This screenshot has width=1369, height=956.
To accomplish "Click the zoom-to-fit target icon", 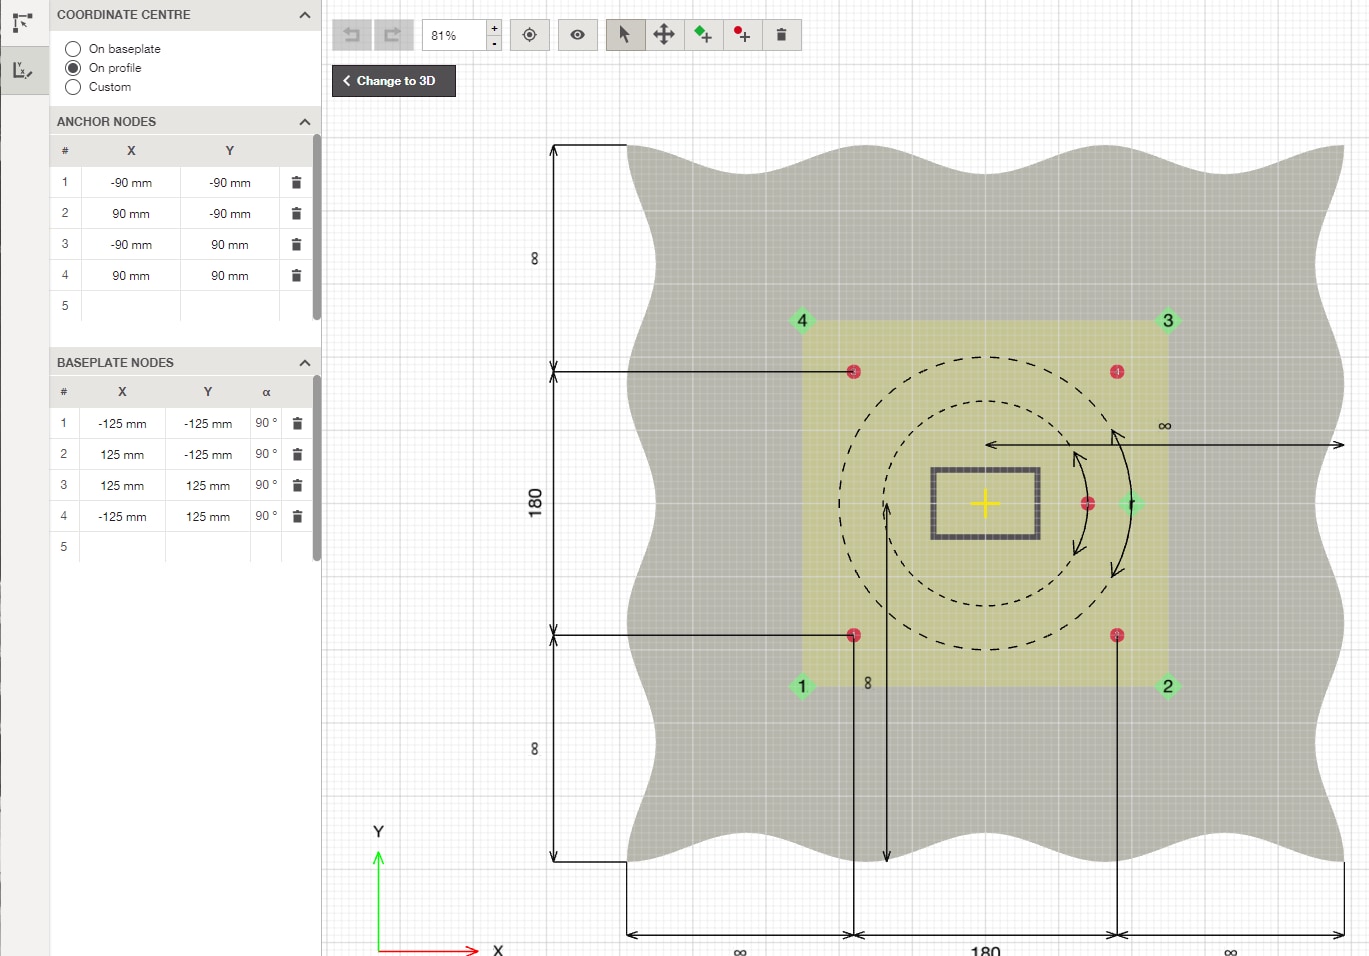I will [x=529, y=34].
